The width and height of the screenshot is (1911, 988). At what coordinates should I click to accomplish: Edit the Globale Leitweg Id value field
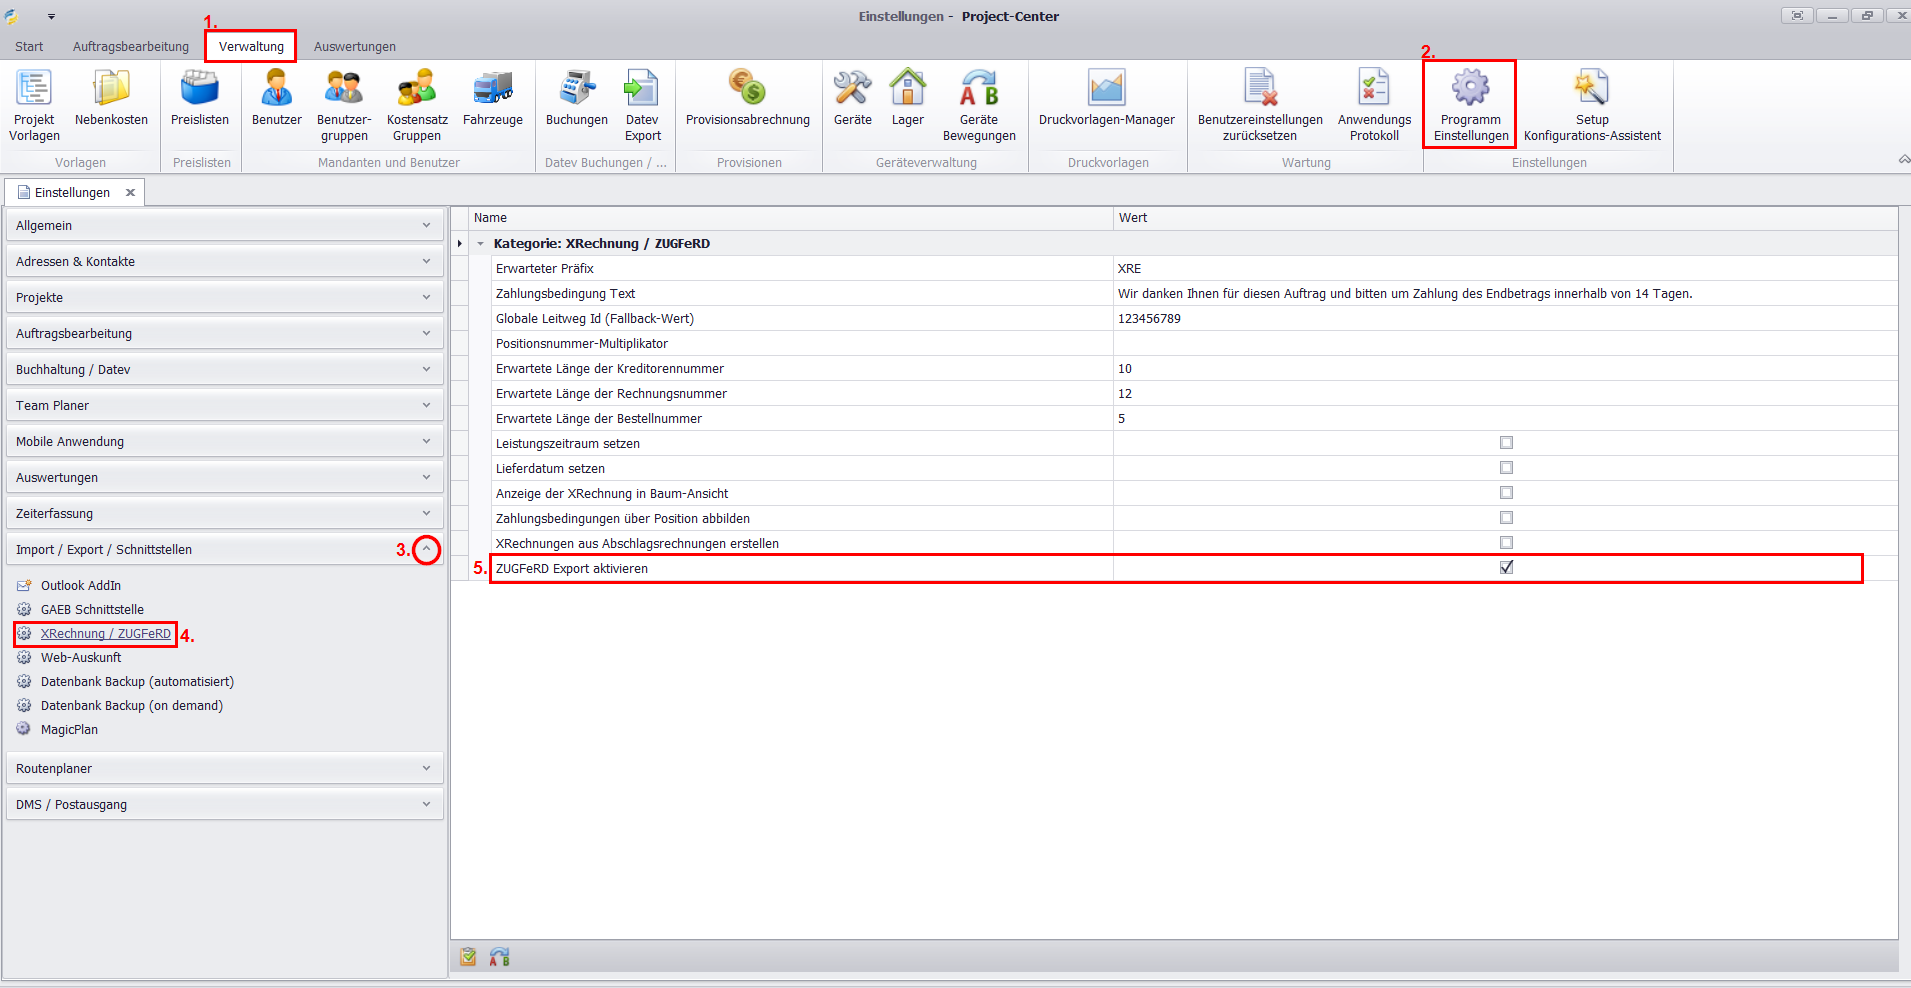[1500, 319]
